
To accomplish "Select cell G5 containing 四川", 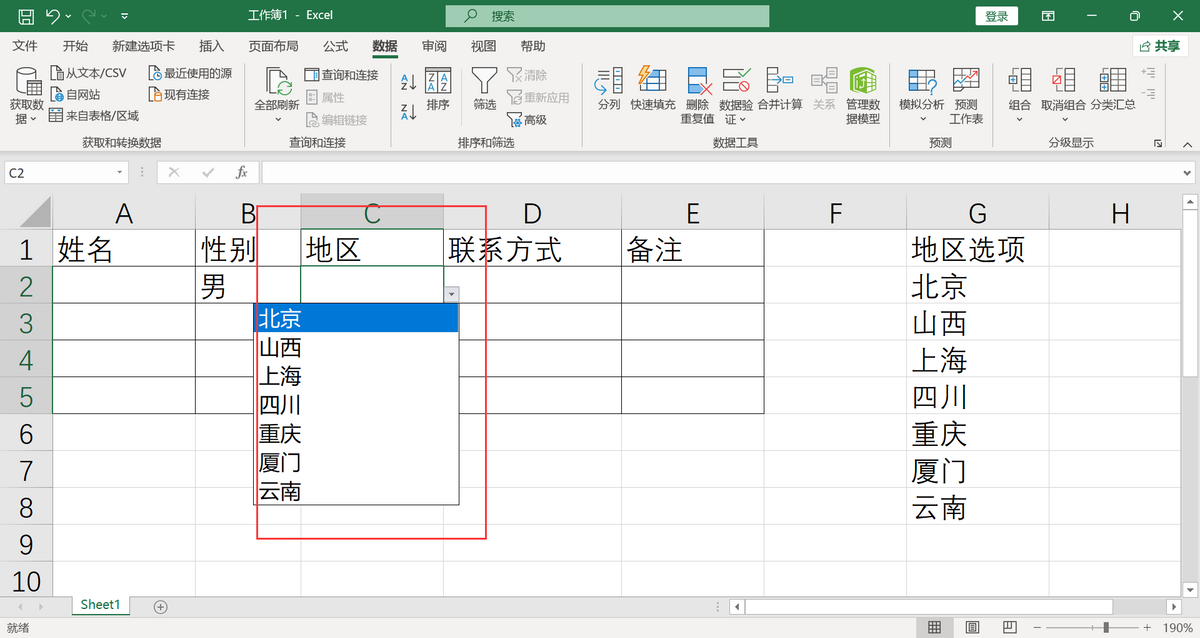I will click(x=977, y=397).
